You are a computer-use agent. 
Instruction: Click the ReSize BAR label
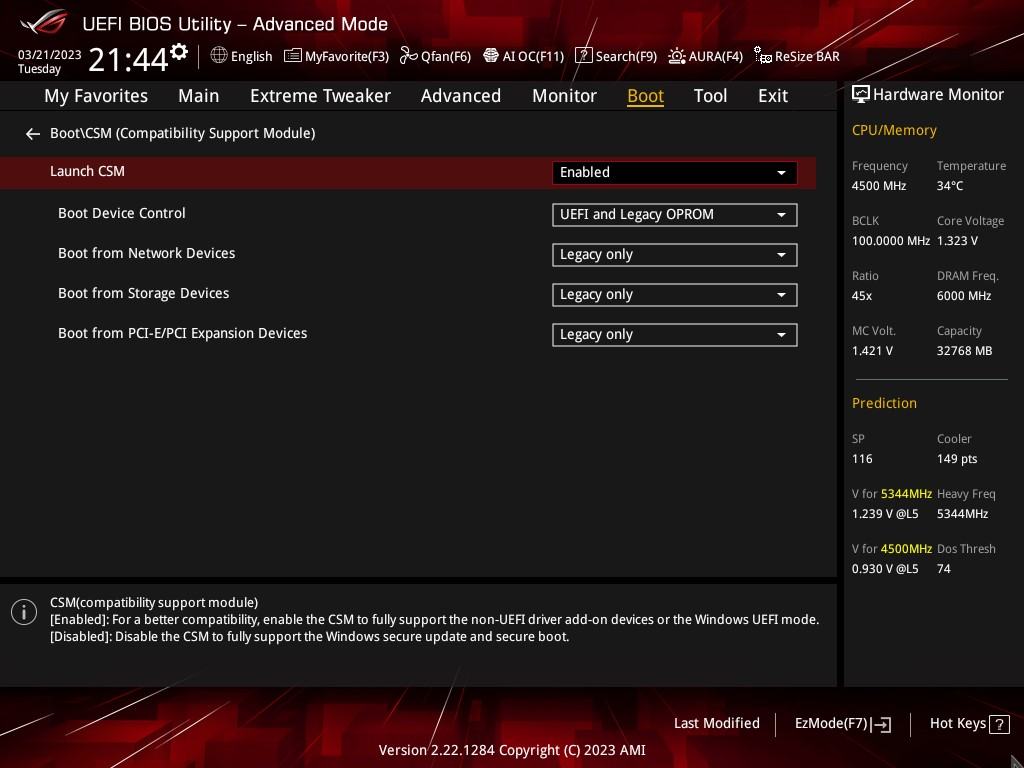(x=807, y=56)
